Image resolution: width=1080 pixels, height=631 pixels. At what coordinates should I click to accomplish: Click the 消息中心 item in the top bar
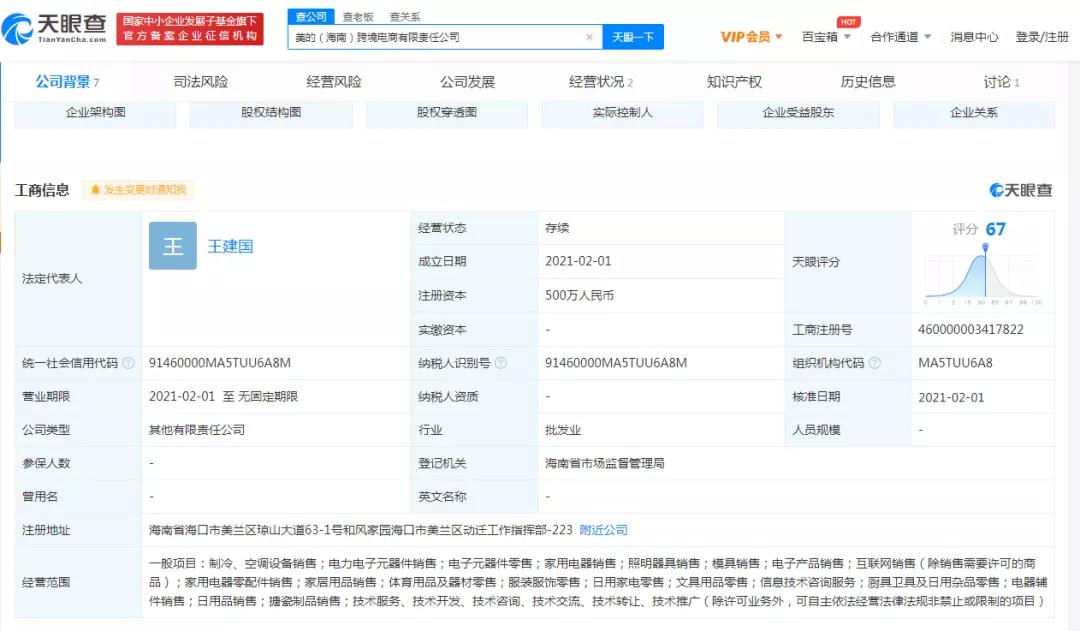973,36
